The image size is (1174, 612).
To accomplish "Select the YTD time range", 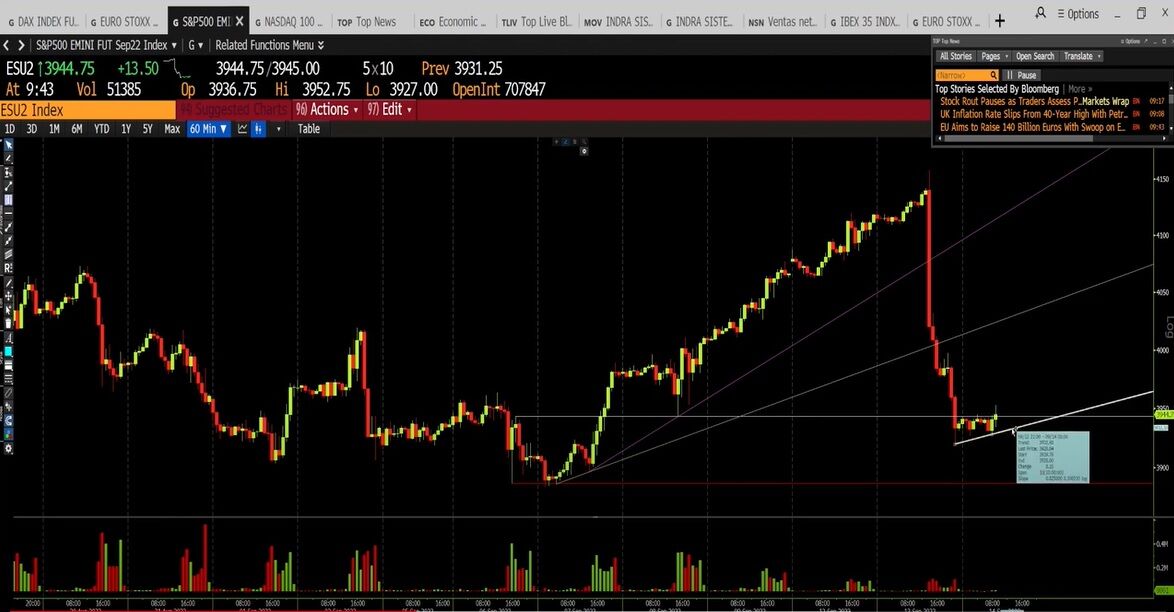I will [x=101, y=129].
